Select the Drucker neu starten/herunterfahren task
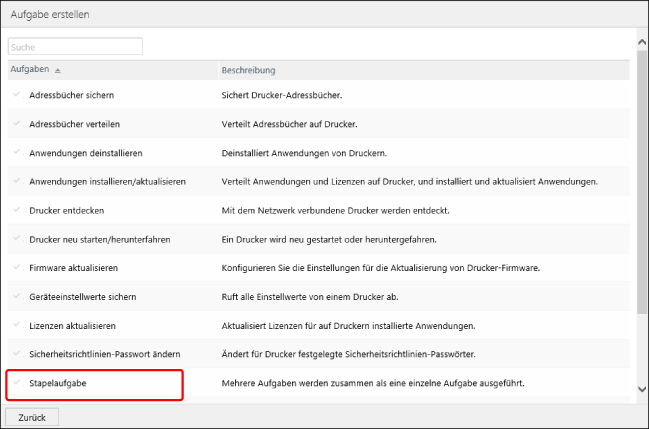This screenshot has width=649, height=429. [x=103, y=240]
